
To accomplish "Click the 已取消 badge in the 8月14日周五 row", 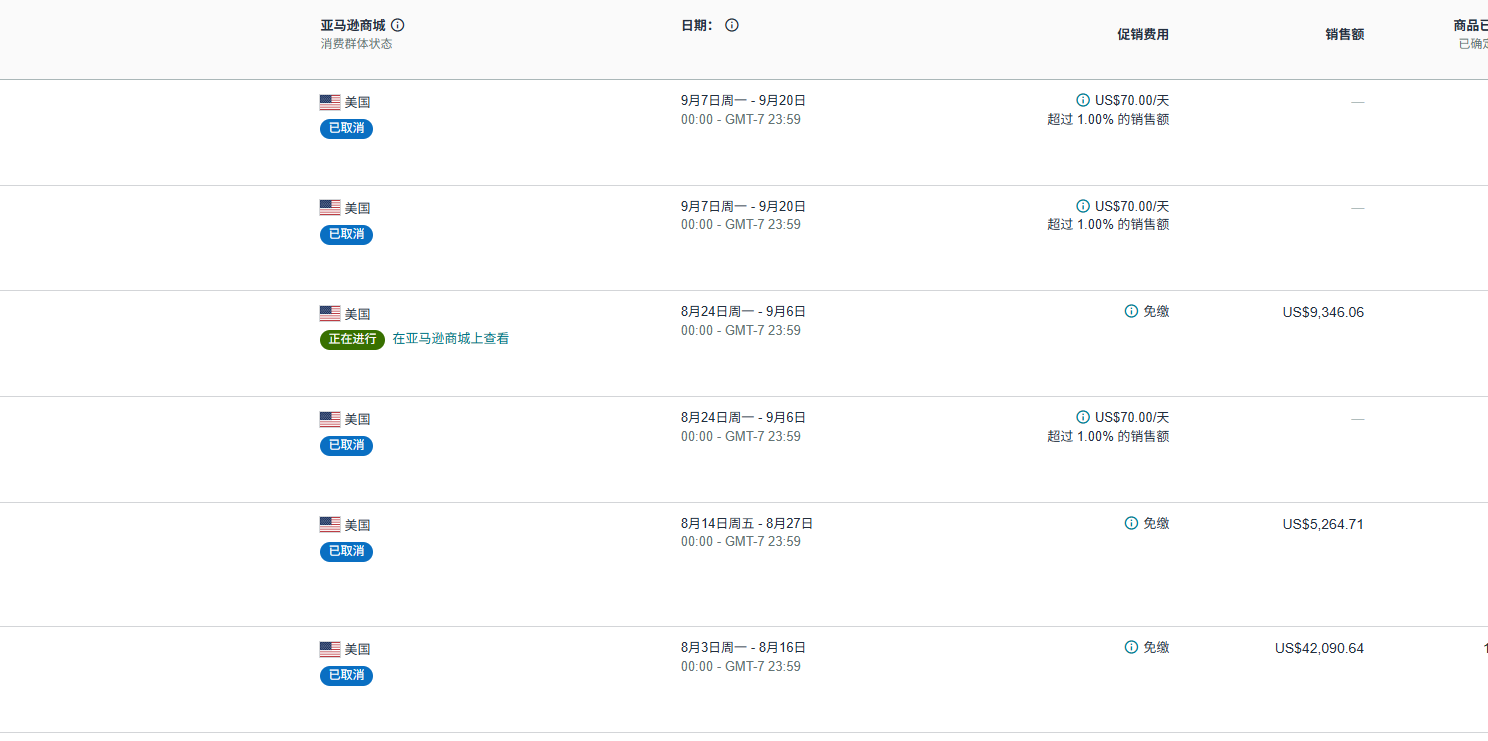I will 346,551.
